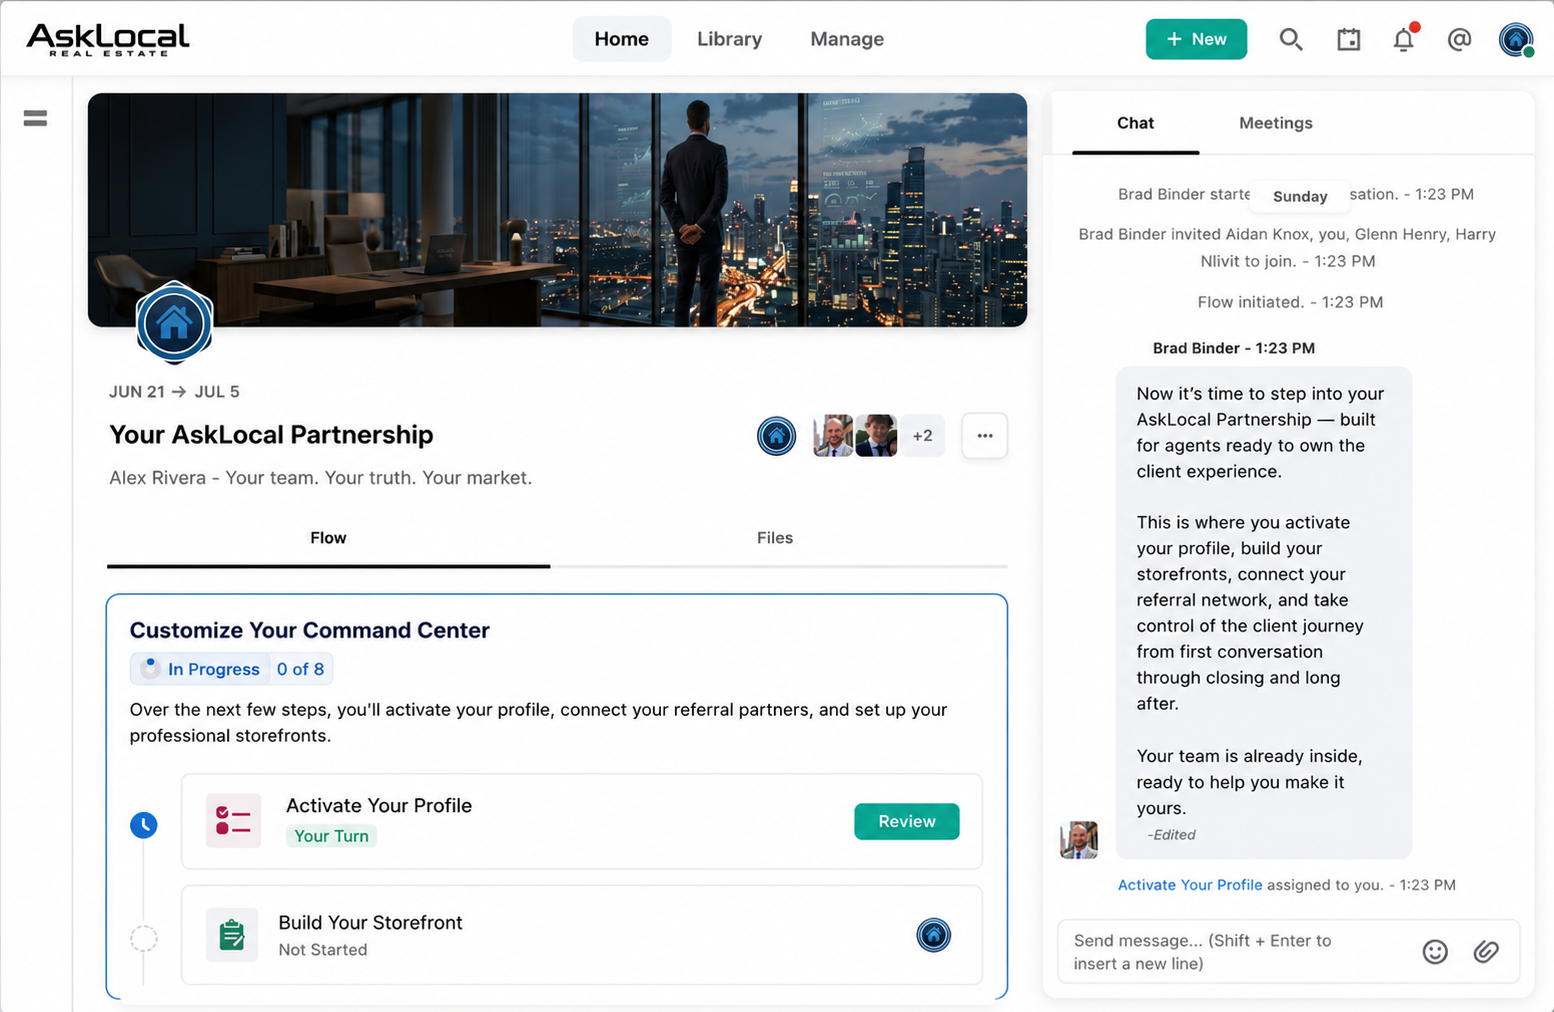Image resolution: width=1554 pixels, height=1012 pixels.
Task: Click the house badge on banner
Action: (174, 322)
